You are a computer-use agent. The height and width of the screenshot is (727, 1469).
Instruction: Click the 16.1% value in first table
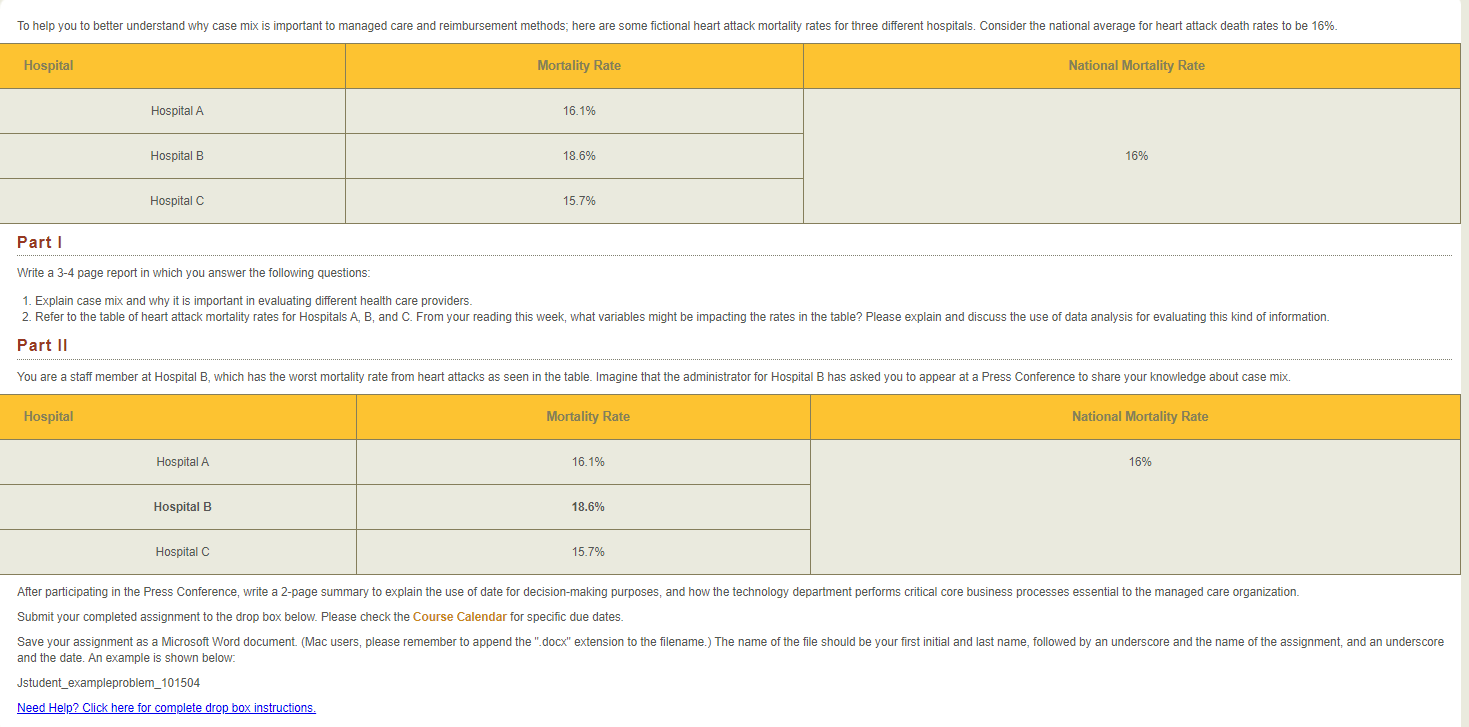pyautogui.click(x=579, y=111)
